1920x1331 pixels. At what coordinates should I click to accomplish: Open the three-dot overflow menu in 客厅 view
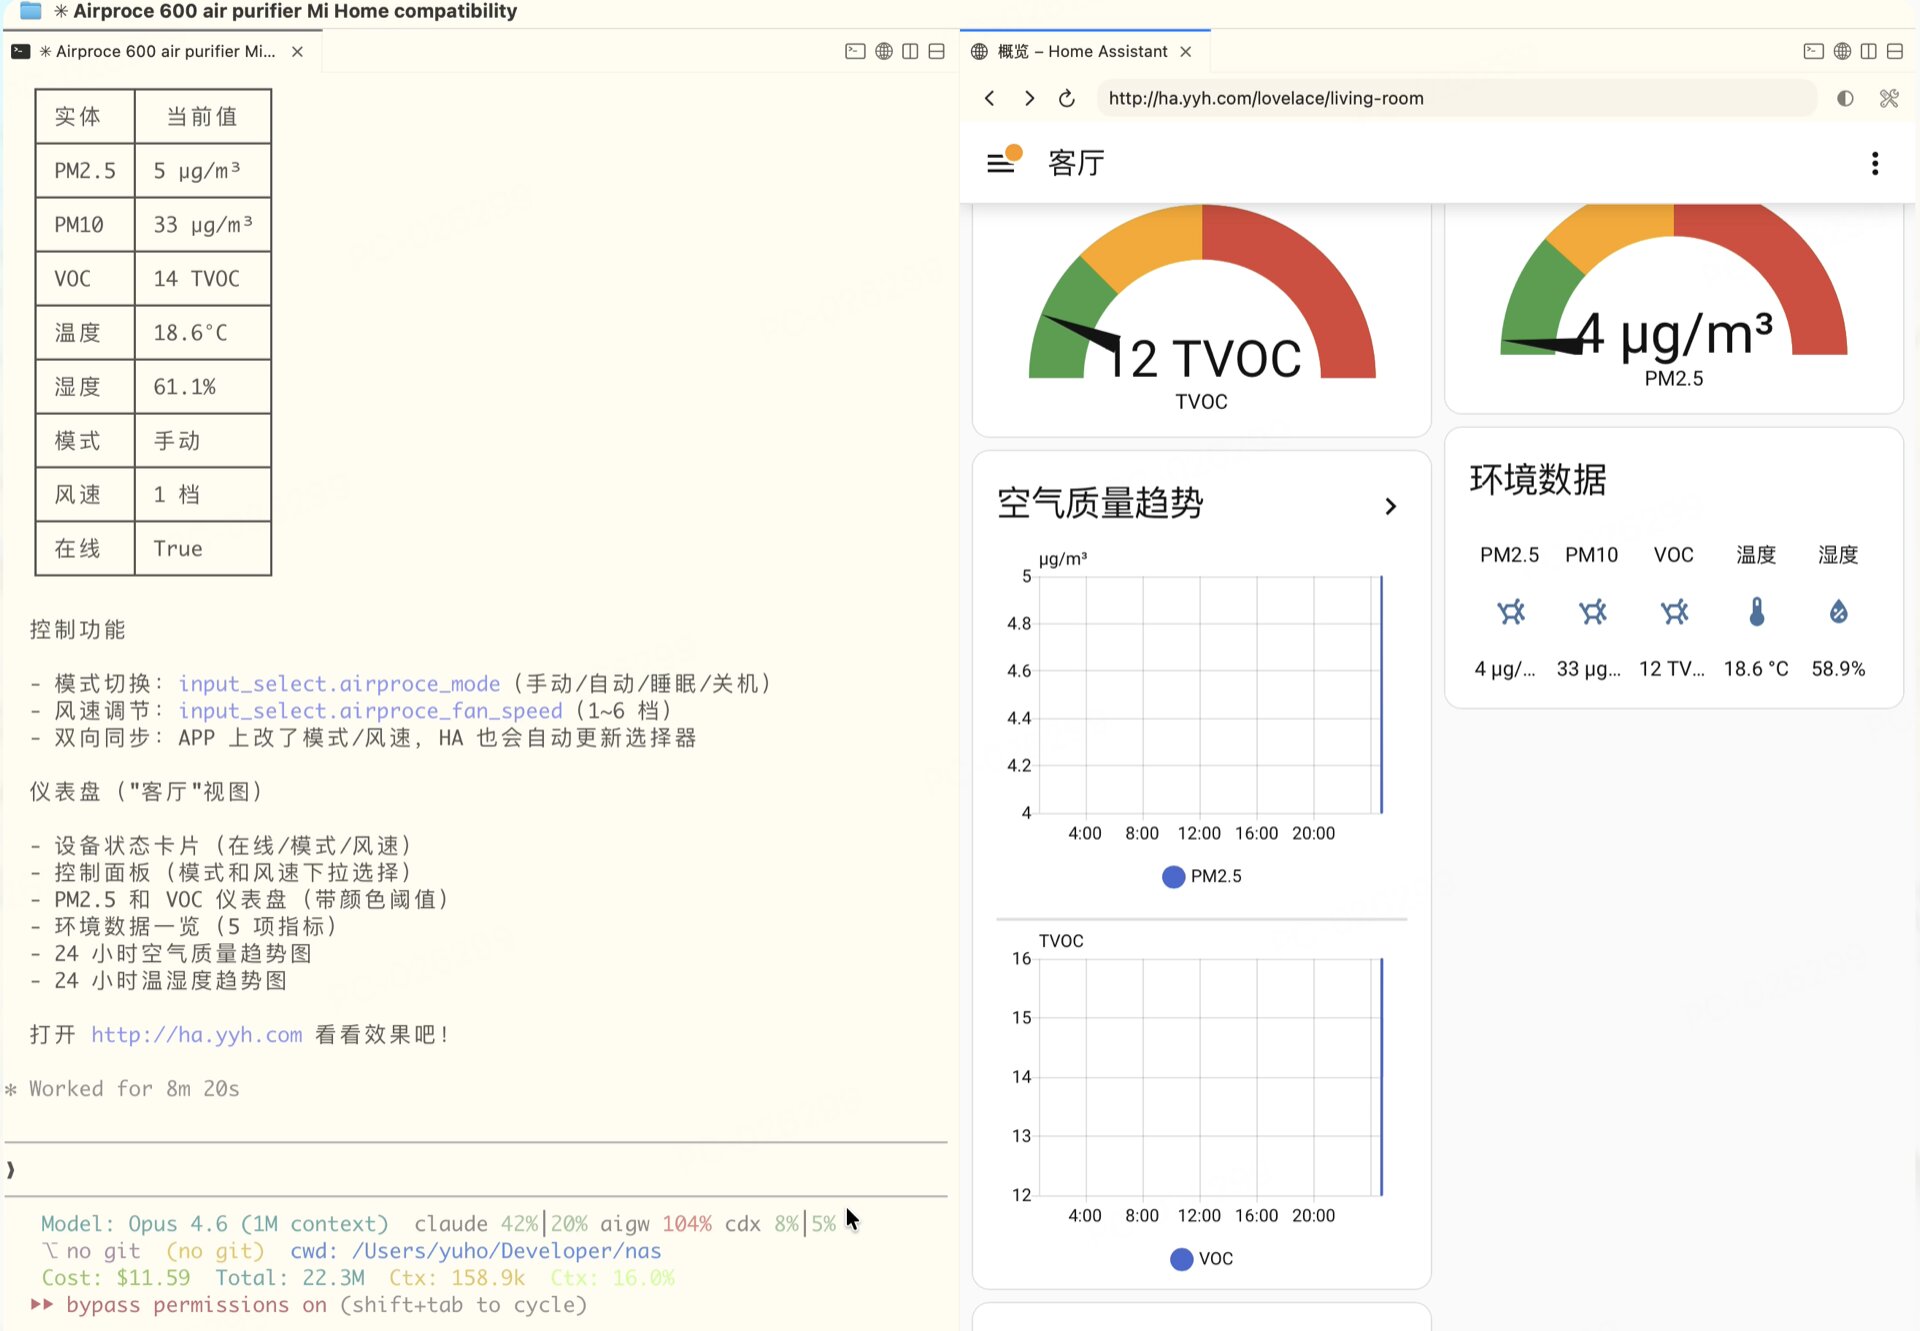[x=1875, y=162]
